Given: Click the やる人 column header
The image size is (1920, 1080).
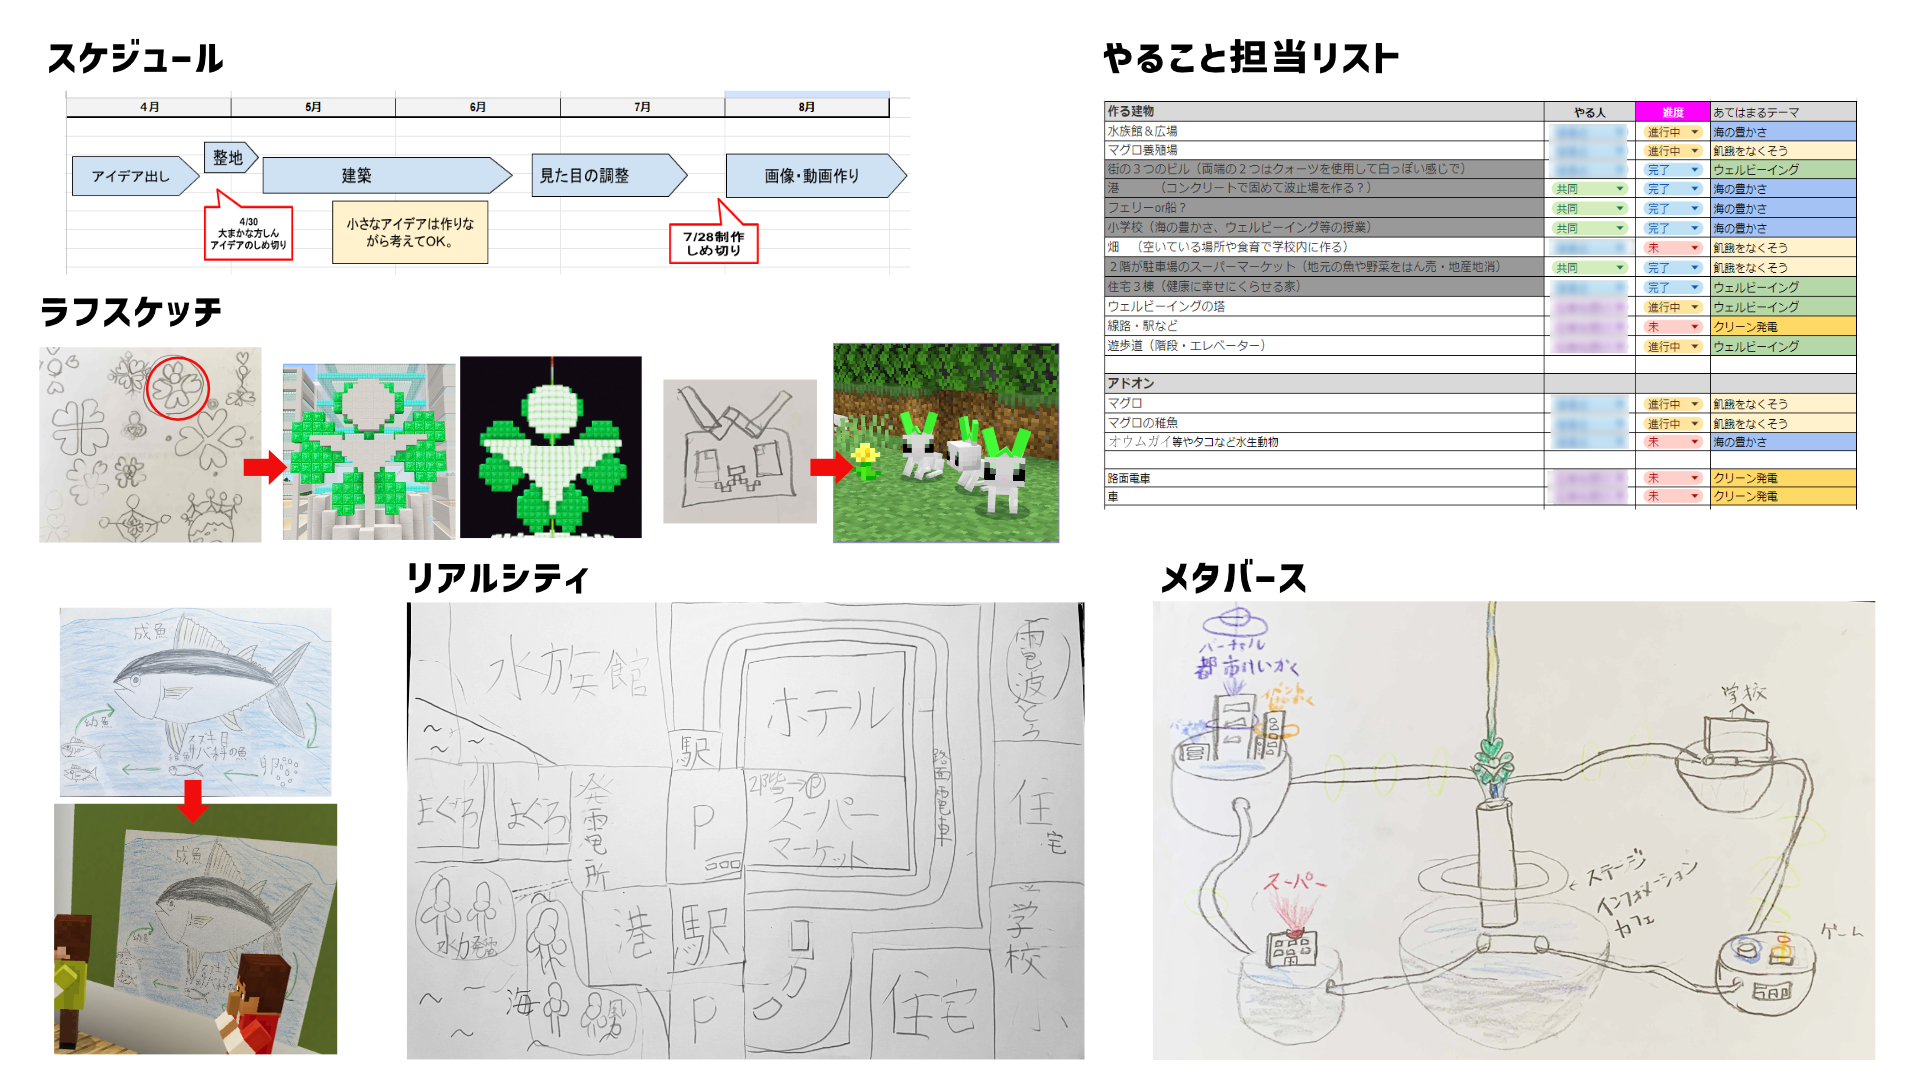Looking at the screenshot, I should [x=1589, y=112].
